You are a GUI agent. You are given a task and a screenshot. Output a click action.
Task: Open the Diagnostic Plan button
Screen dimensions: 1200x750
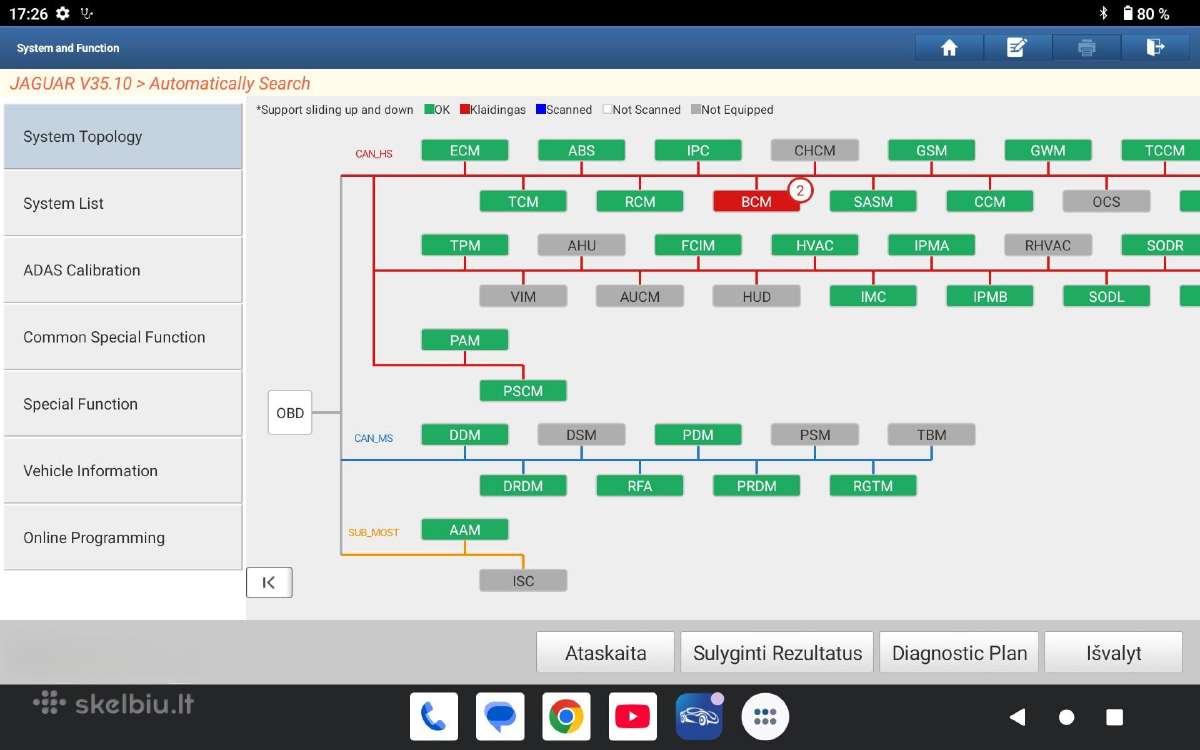(959, 653)
